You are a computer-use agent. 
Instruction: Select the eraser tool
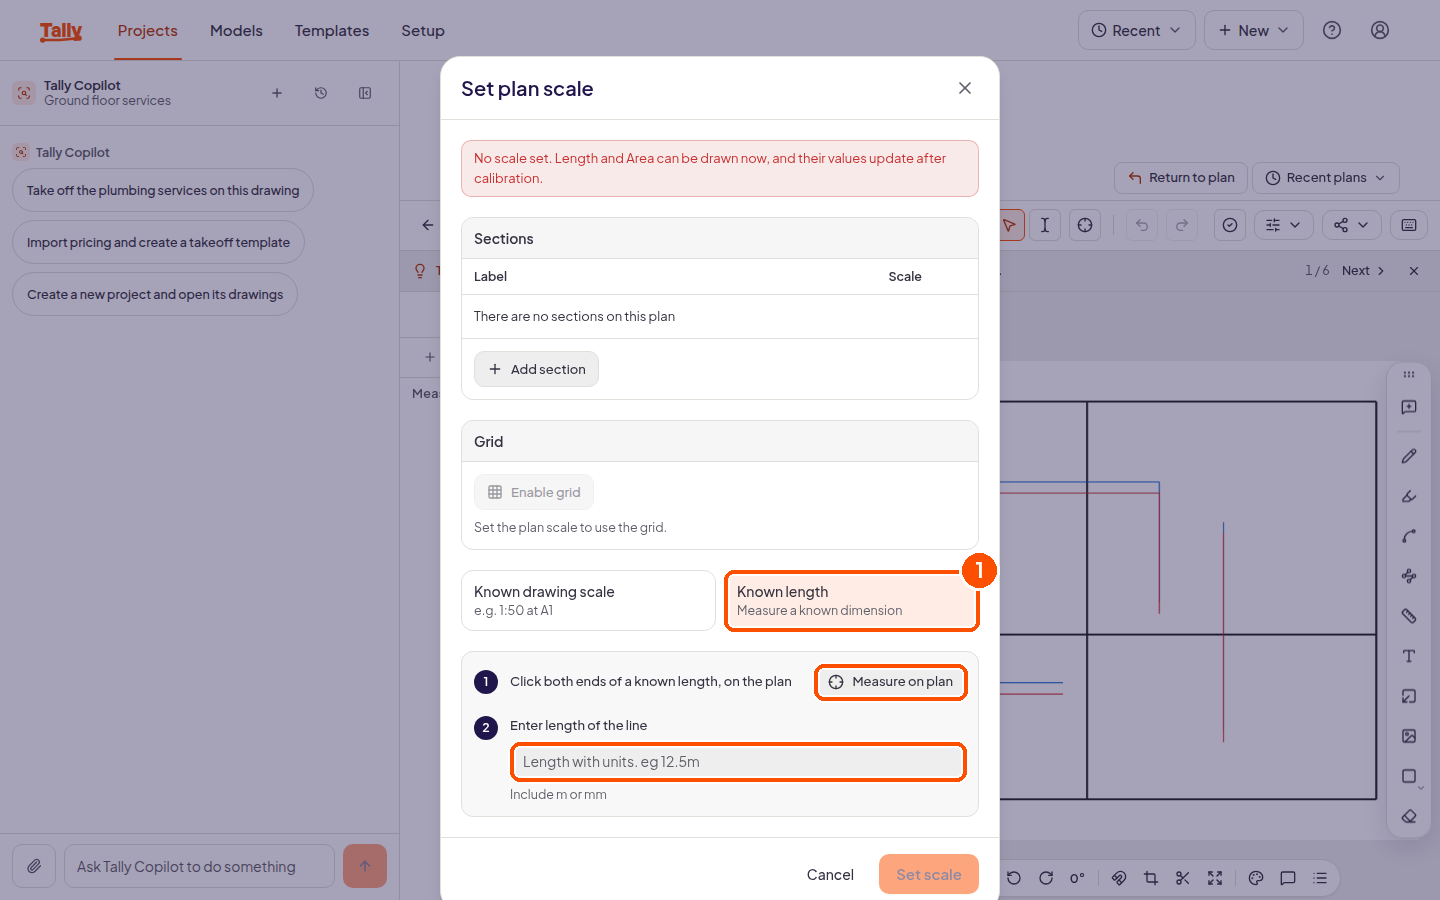(1409, 816)
